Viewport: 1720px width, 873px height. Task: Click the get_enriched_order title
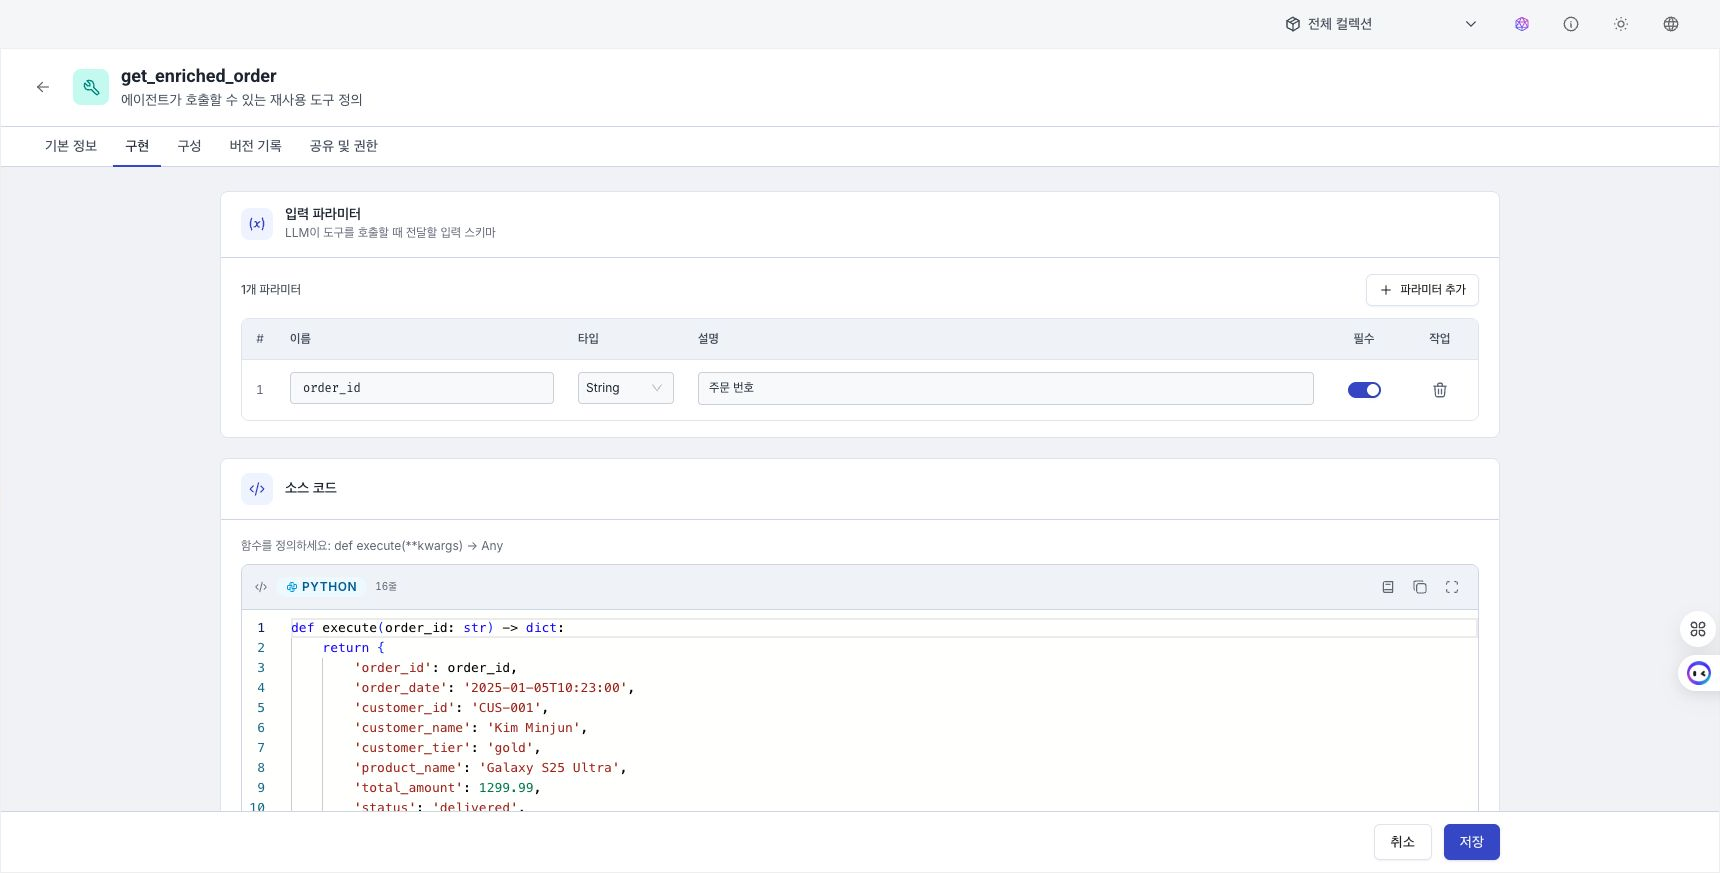199,76
